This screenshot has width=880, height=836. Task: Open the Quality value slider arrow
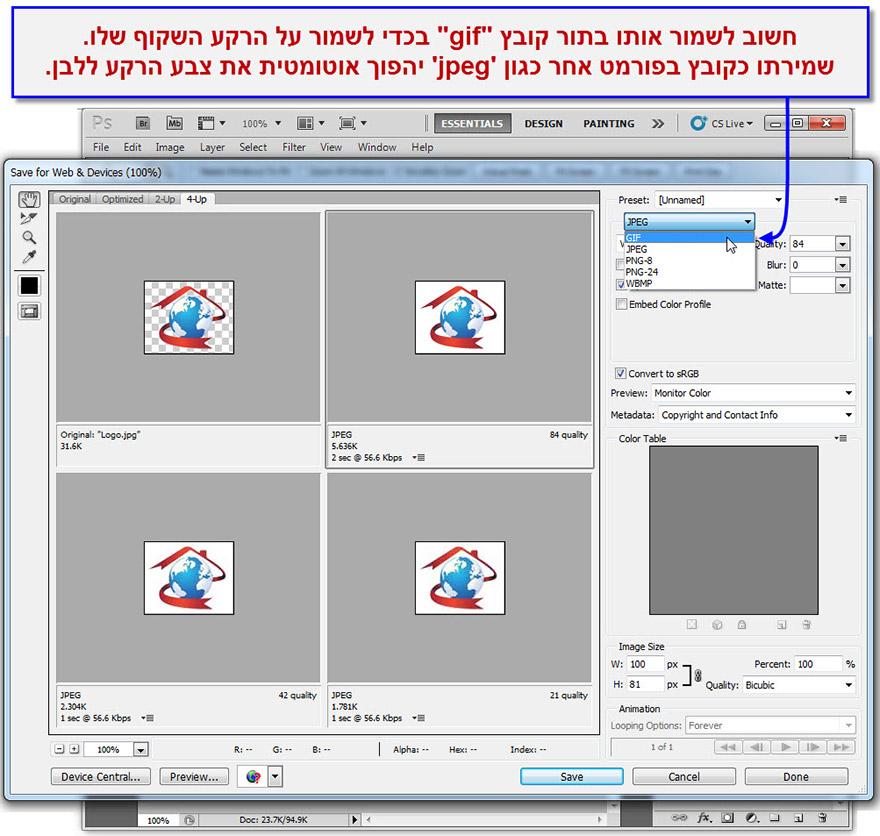[x=842, y=244]
